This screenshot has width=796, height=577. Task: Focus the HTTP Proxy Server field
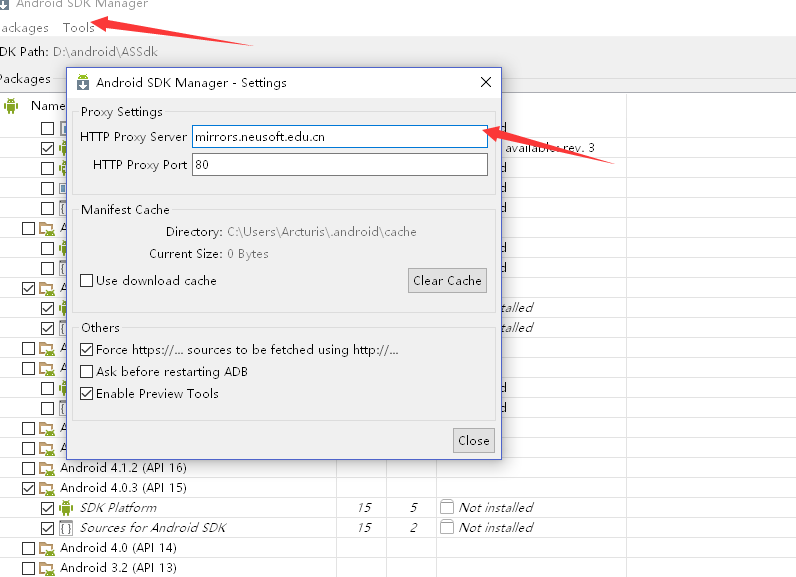coord(340,137)
